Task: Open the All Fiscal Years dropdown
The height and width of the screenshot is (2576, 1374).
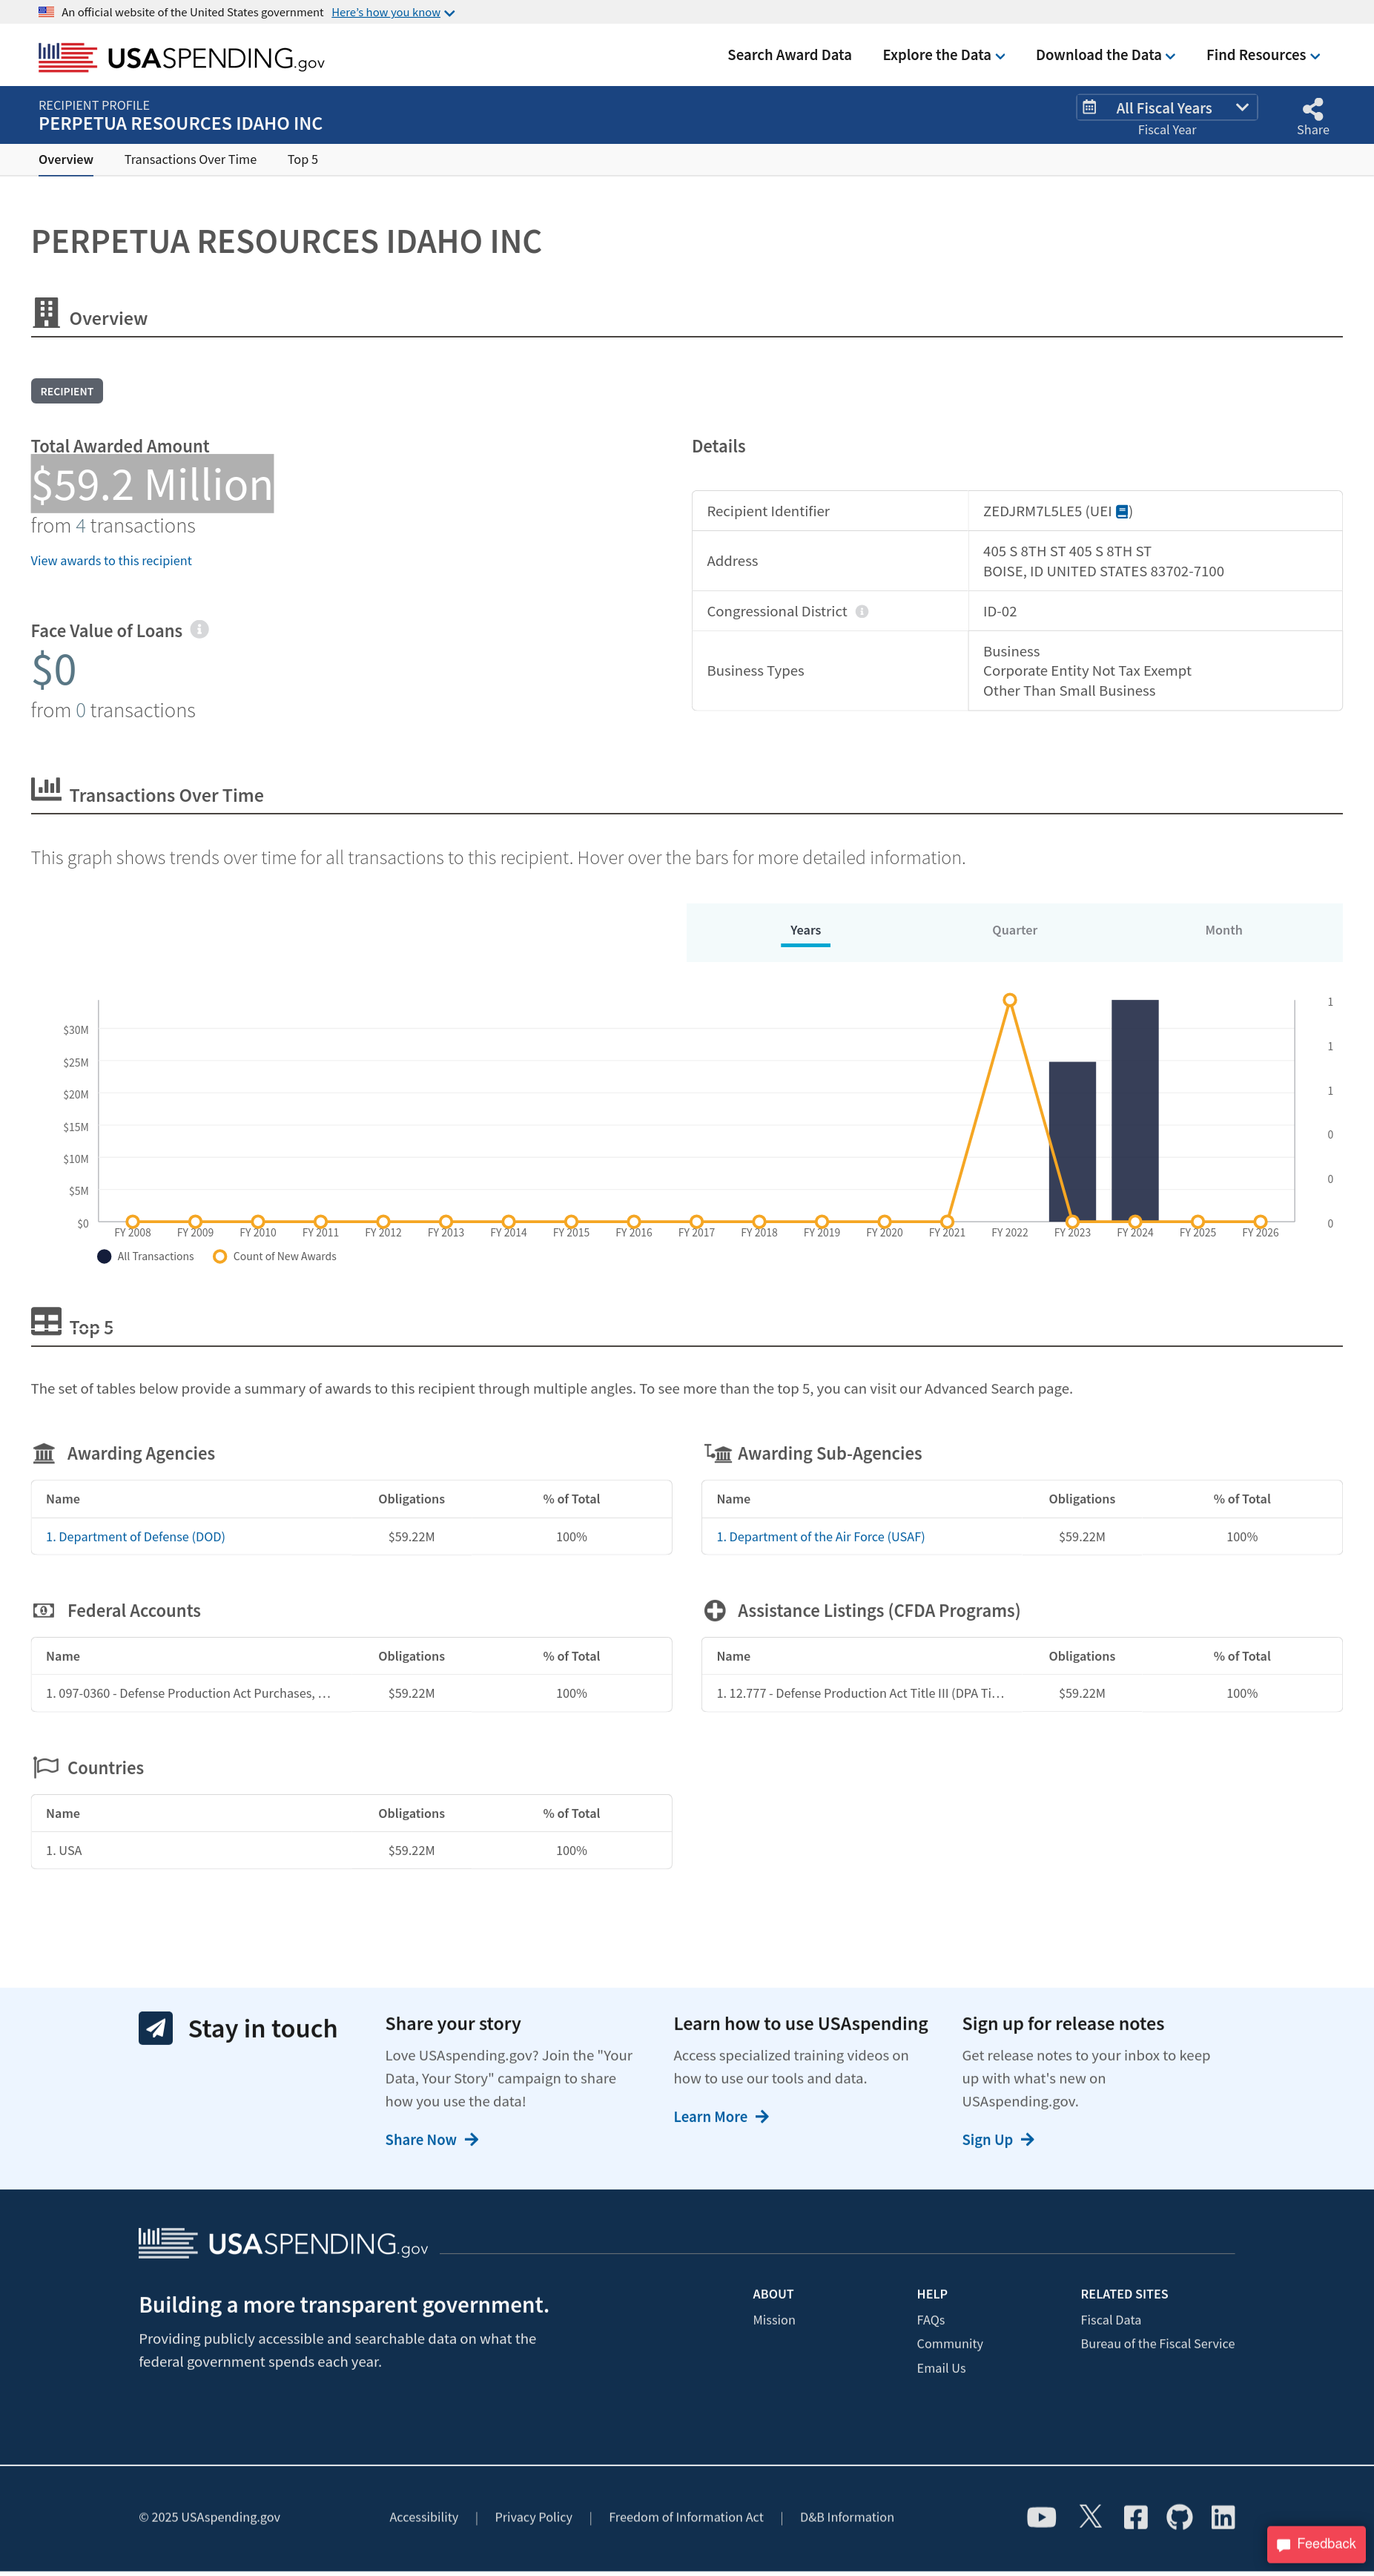Action: pyautogui.click(x=1166, y=108)
